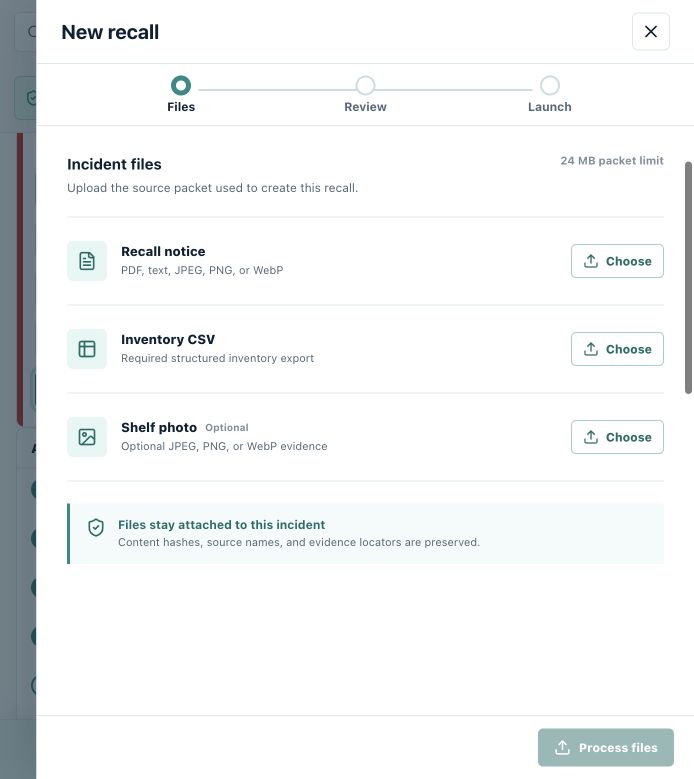Go to the Launch step label
The height and width of the screenshot is (779, 694).
550,107
